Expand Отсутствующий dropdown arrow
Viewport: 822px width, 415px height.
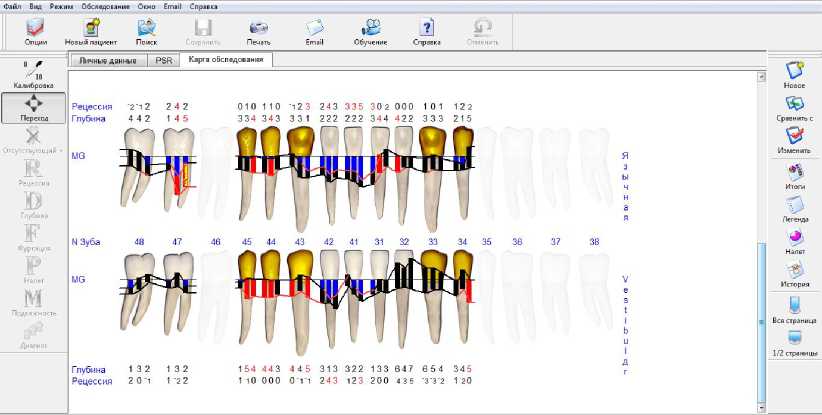[61, 150]
